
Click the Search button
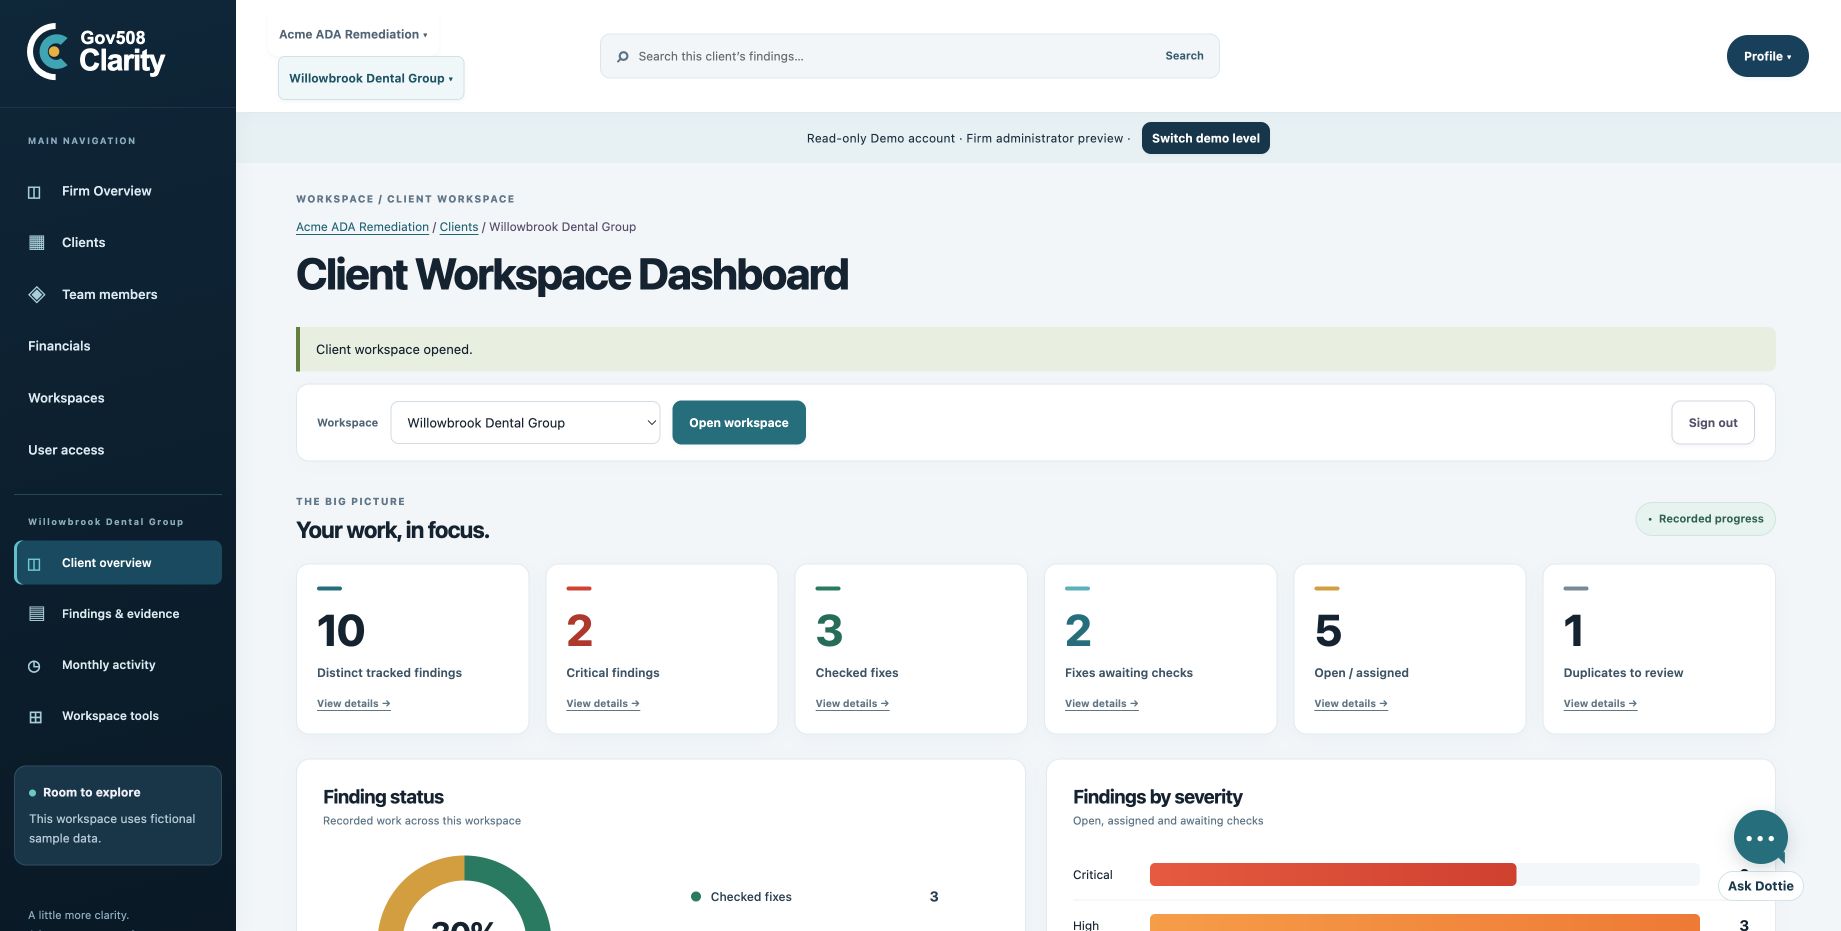pos(1184,56)
